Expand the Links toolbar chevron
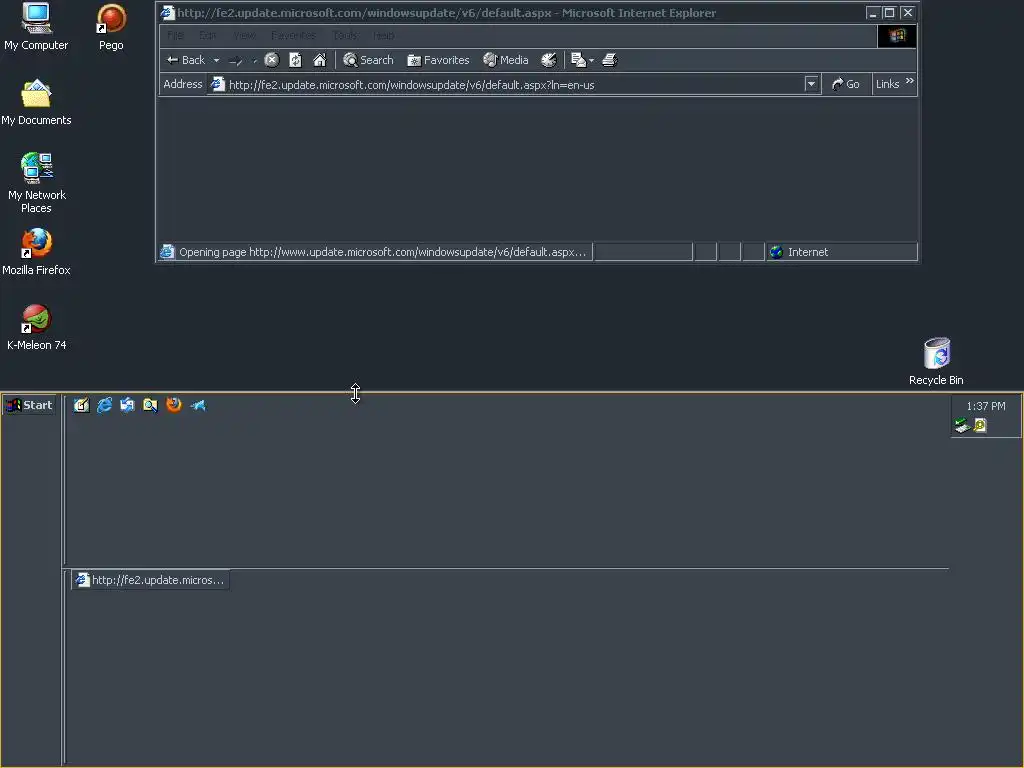The height and width of the screenshot is (768, 1024). [910, 81]
